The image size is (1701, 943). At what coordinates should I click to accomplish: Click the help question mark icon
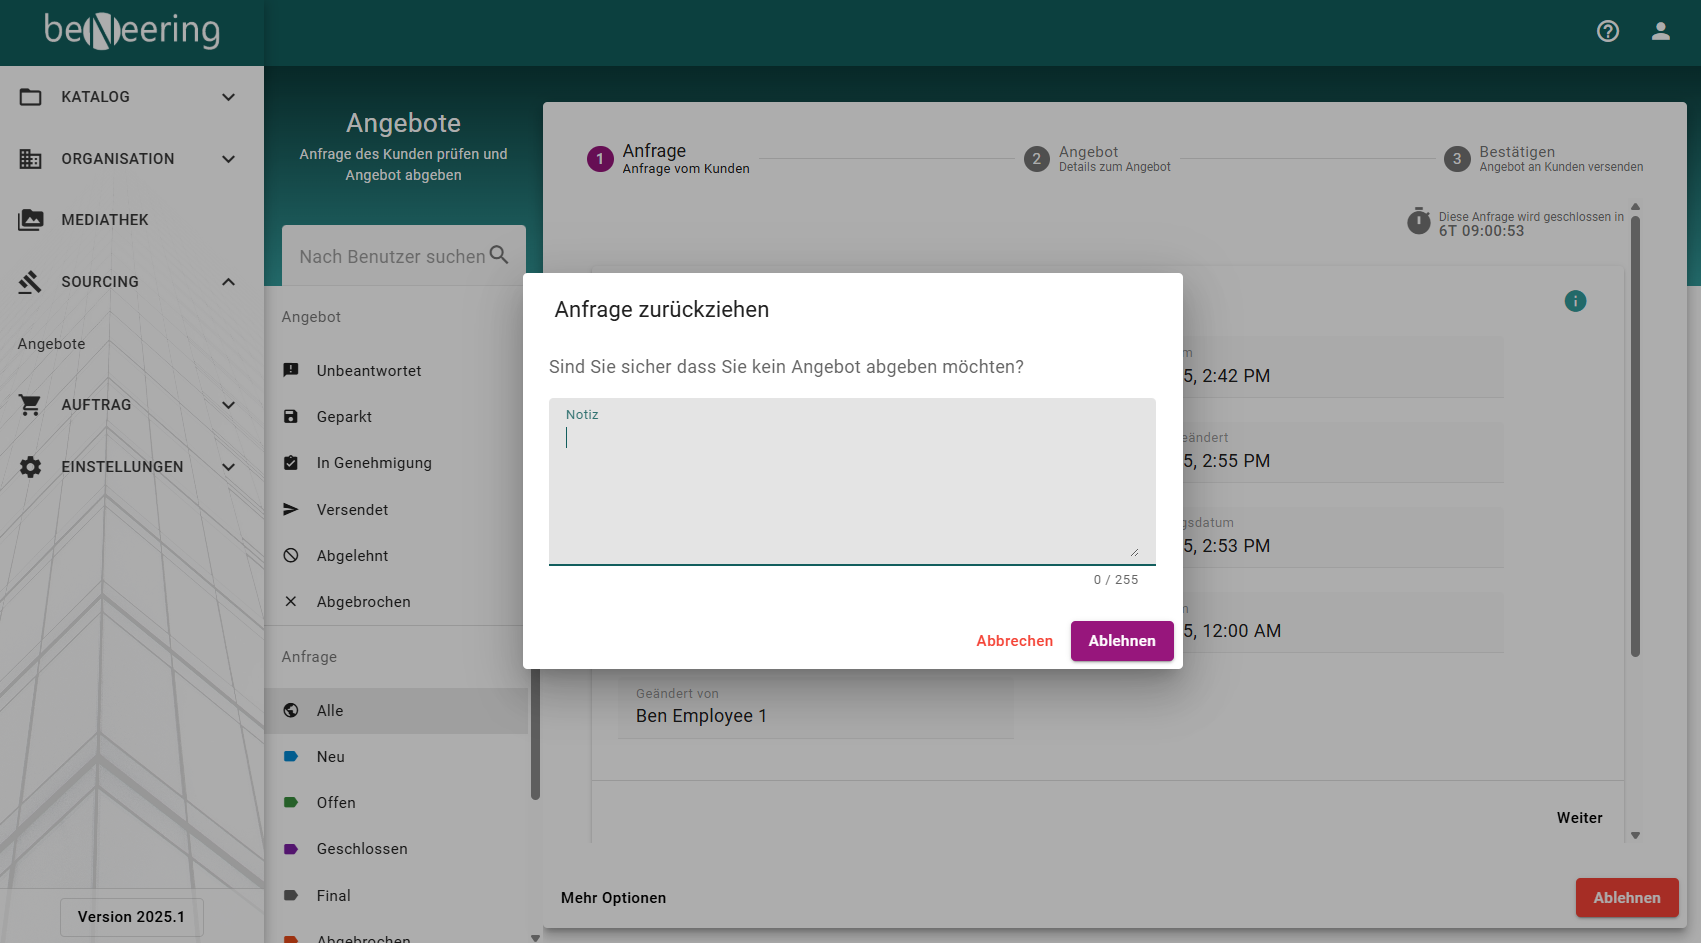(x=1608, y=31)
